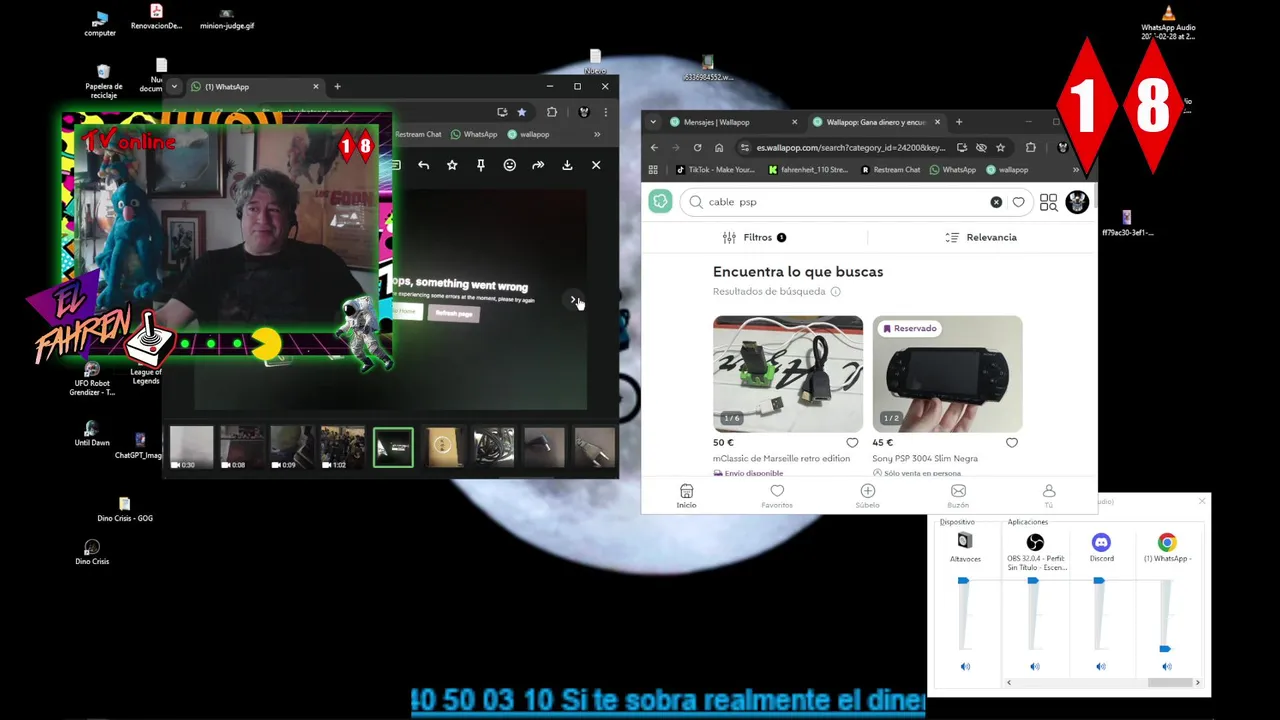1280x720 pixels.
Task: Open Wallapop category browse icon
Action: [x=1048, y=202]
